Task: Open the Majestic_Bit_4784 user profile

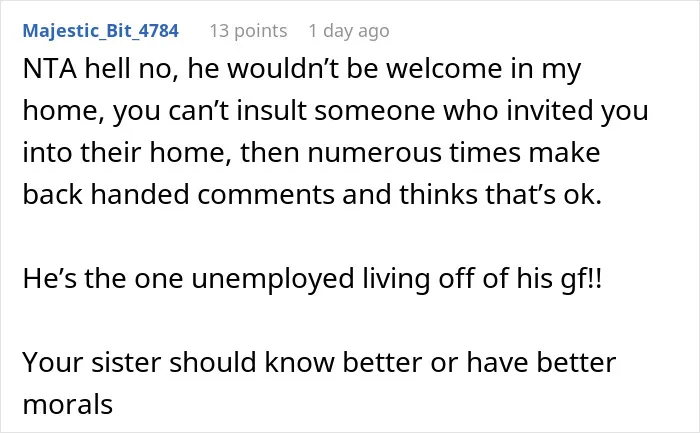Action: [100, 31]
